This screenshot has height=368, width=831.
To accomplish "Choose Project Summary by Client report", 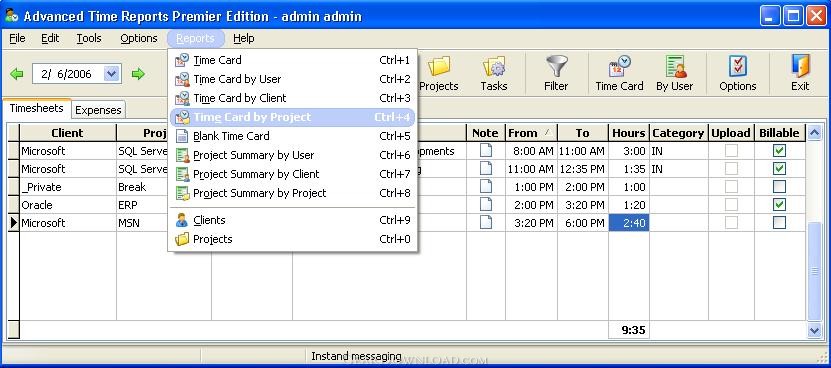I will tap(292, 174).
